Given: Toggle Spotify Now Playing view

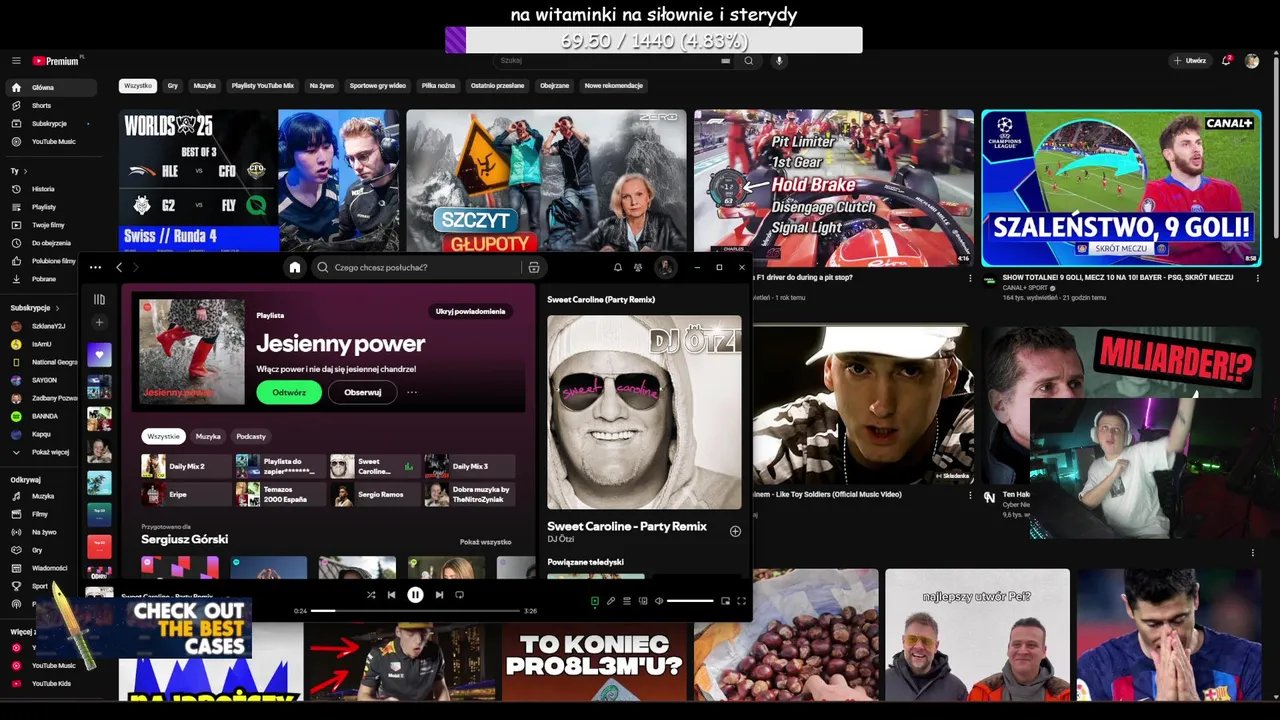Looking at the screenshot, I should pos(594,601).
